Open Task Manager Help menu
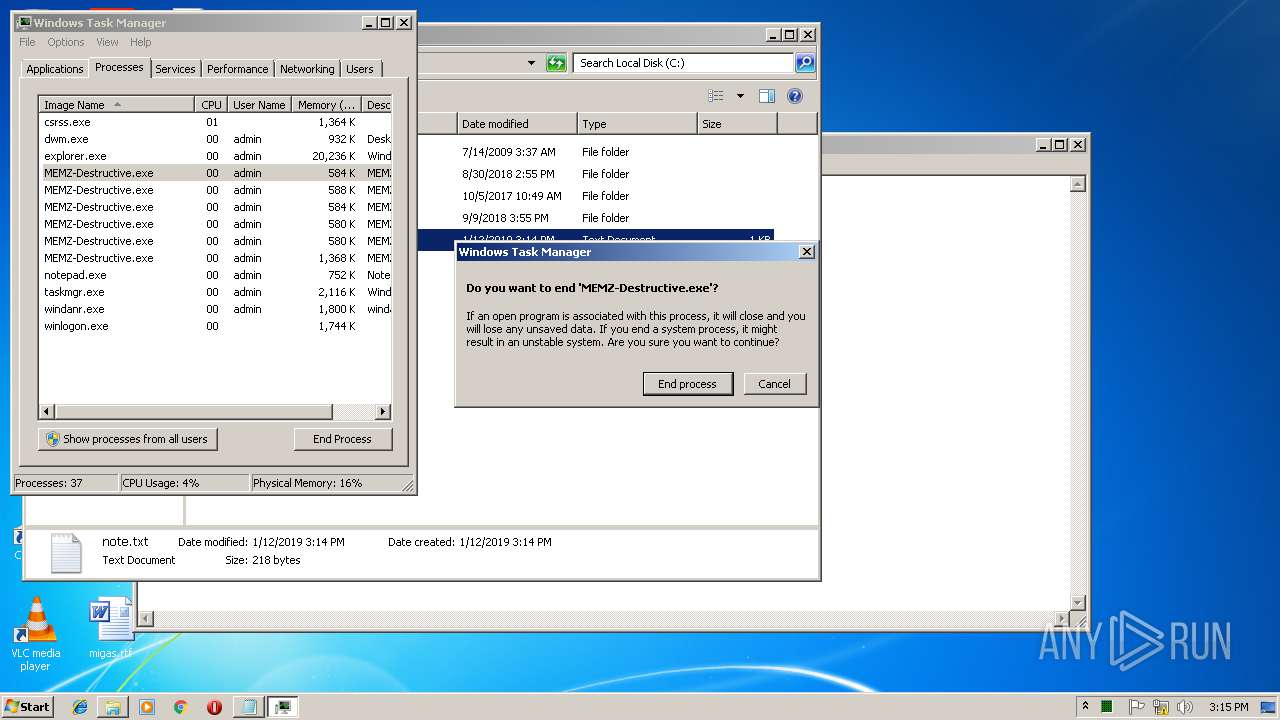 141,42
